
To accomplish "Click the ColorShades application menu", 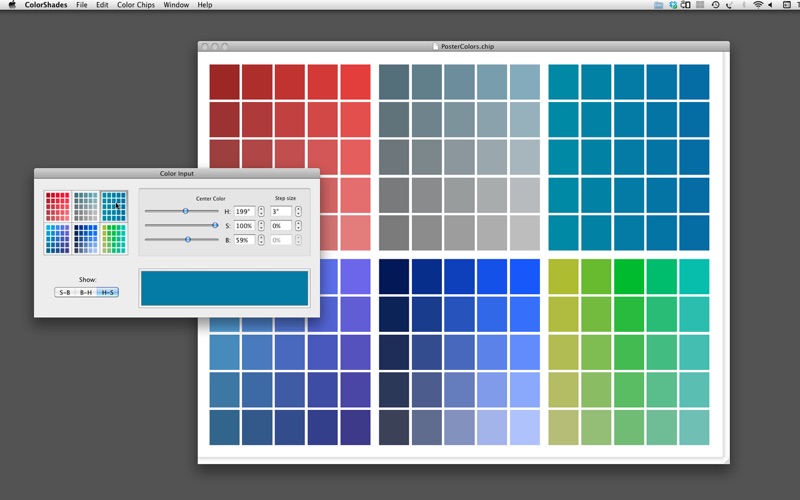I will click(x=46, y=5).
